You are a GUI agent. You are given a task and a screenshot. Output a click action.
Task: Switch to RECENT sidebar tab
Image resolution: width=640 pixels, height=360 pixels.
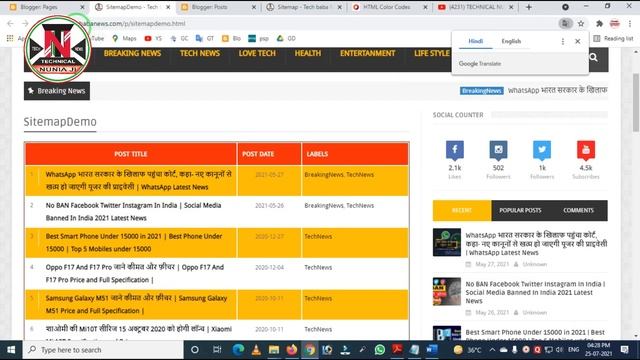pyautogui.click(x=462, y=210)
